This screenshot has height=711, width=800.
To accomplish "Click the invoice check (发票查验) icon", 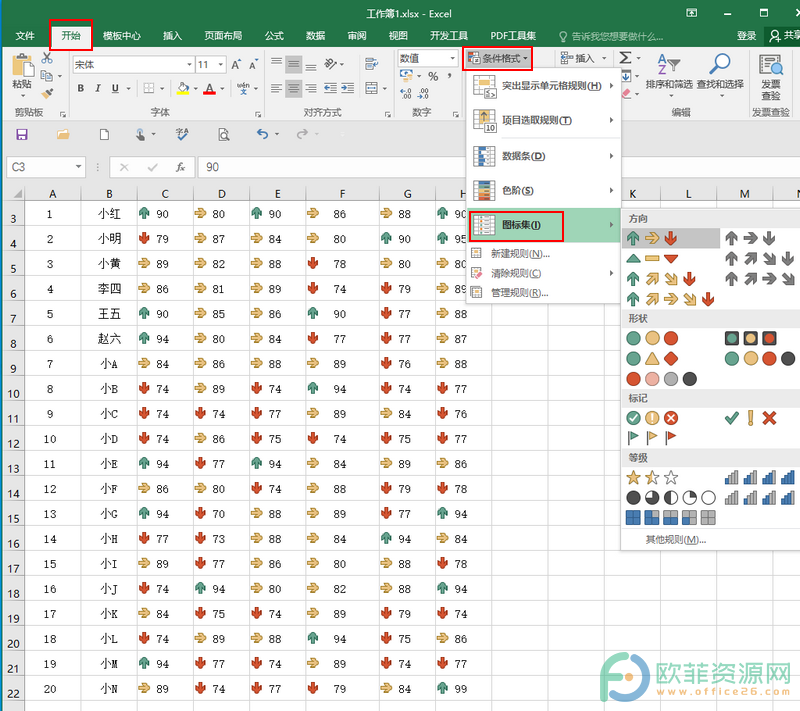I will pos(770,77).
